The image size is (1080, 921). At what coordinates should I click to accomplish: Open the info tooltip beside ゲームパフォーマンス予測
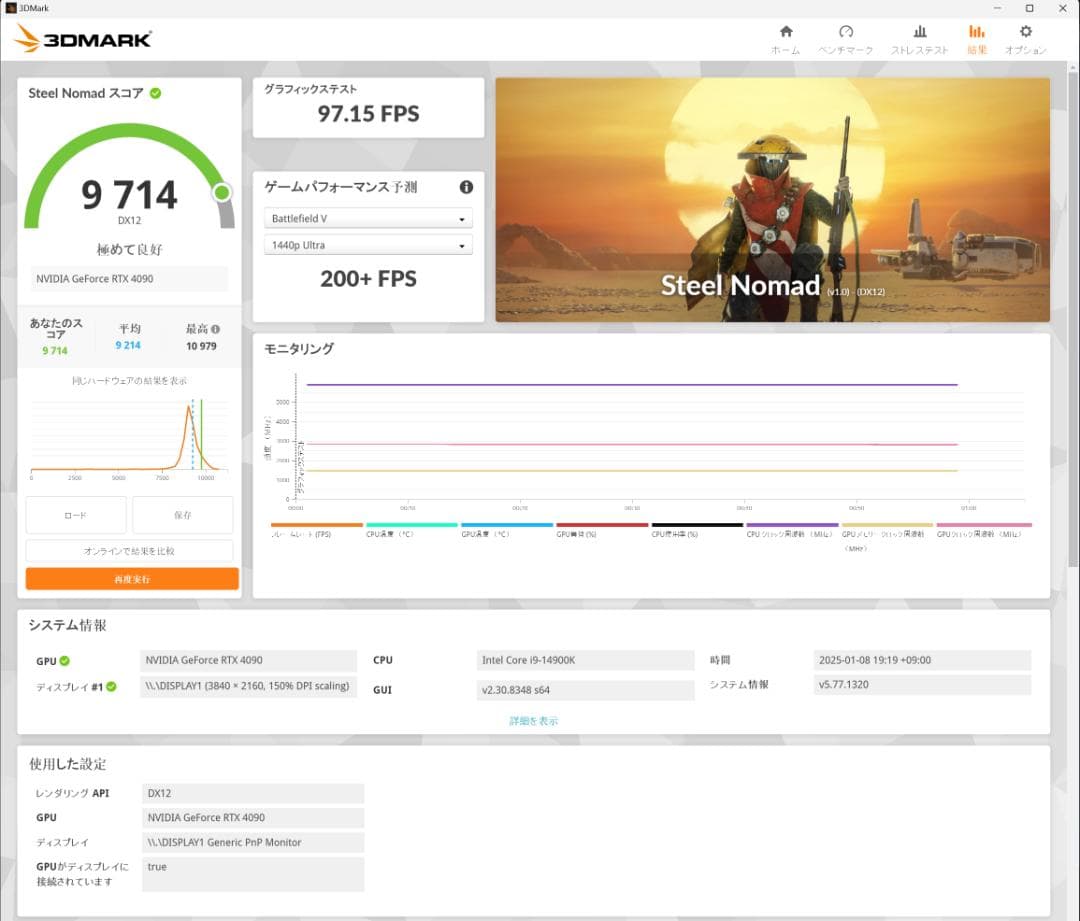[x=465, y=186]
